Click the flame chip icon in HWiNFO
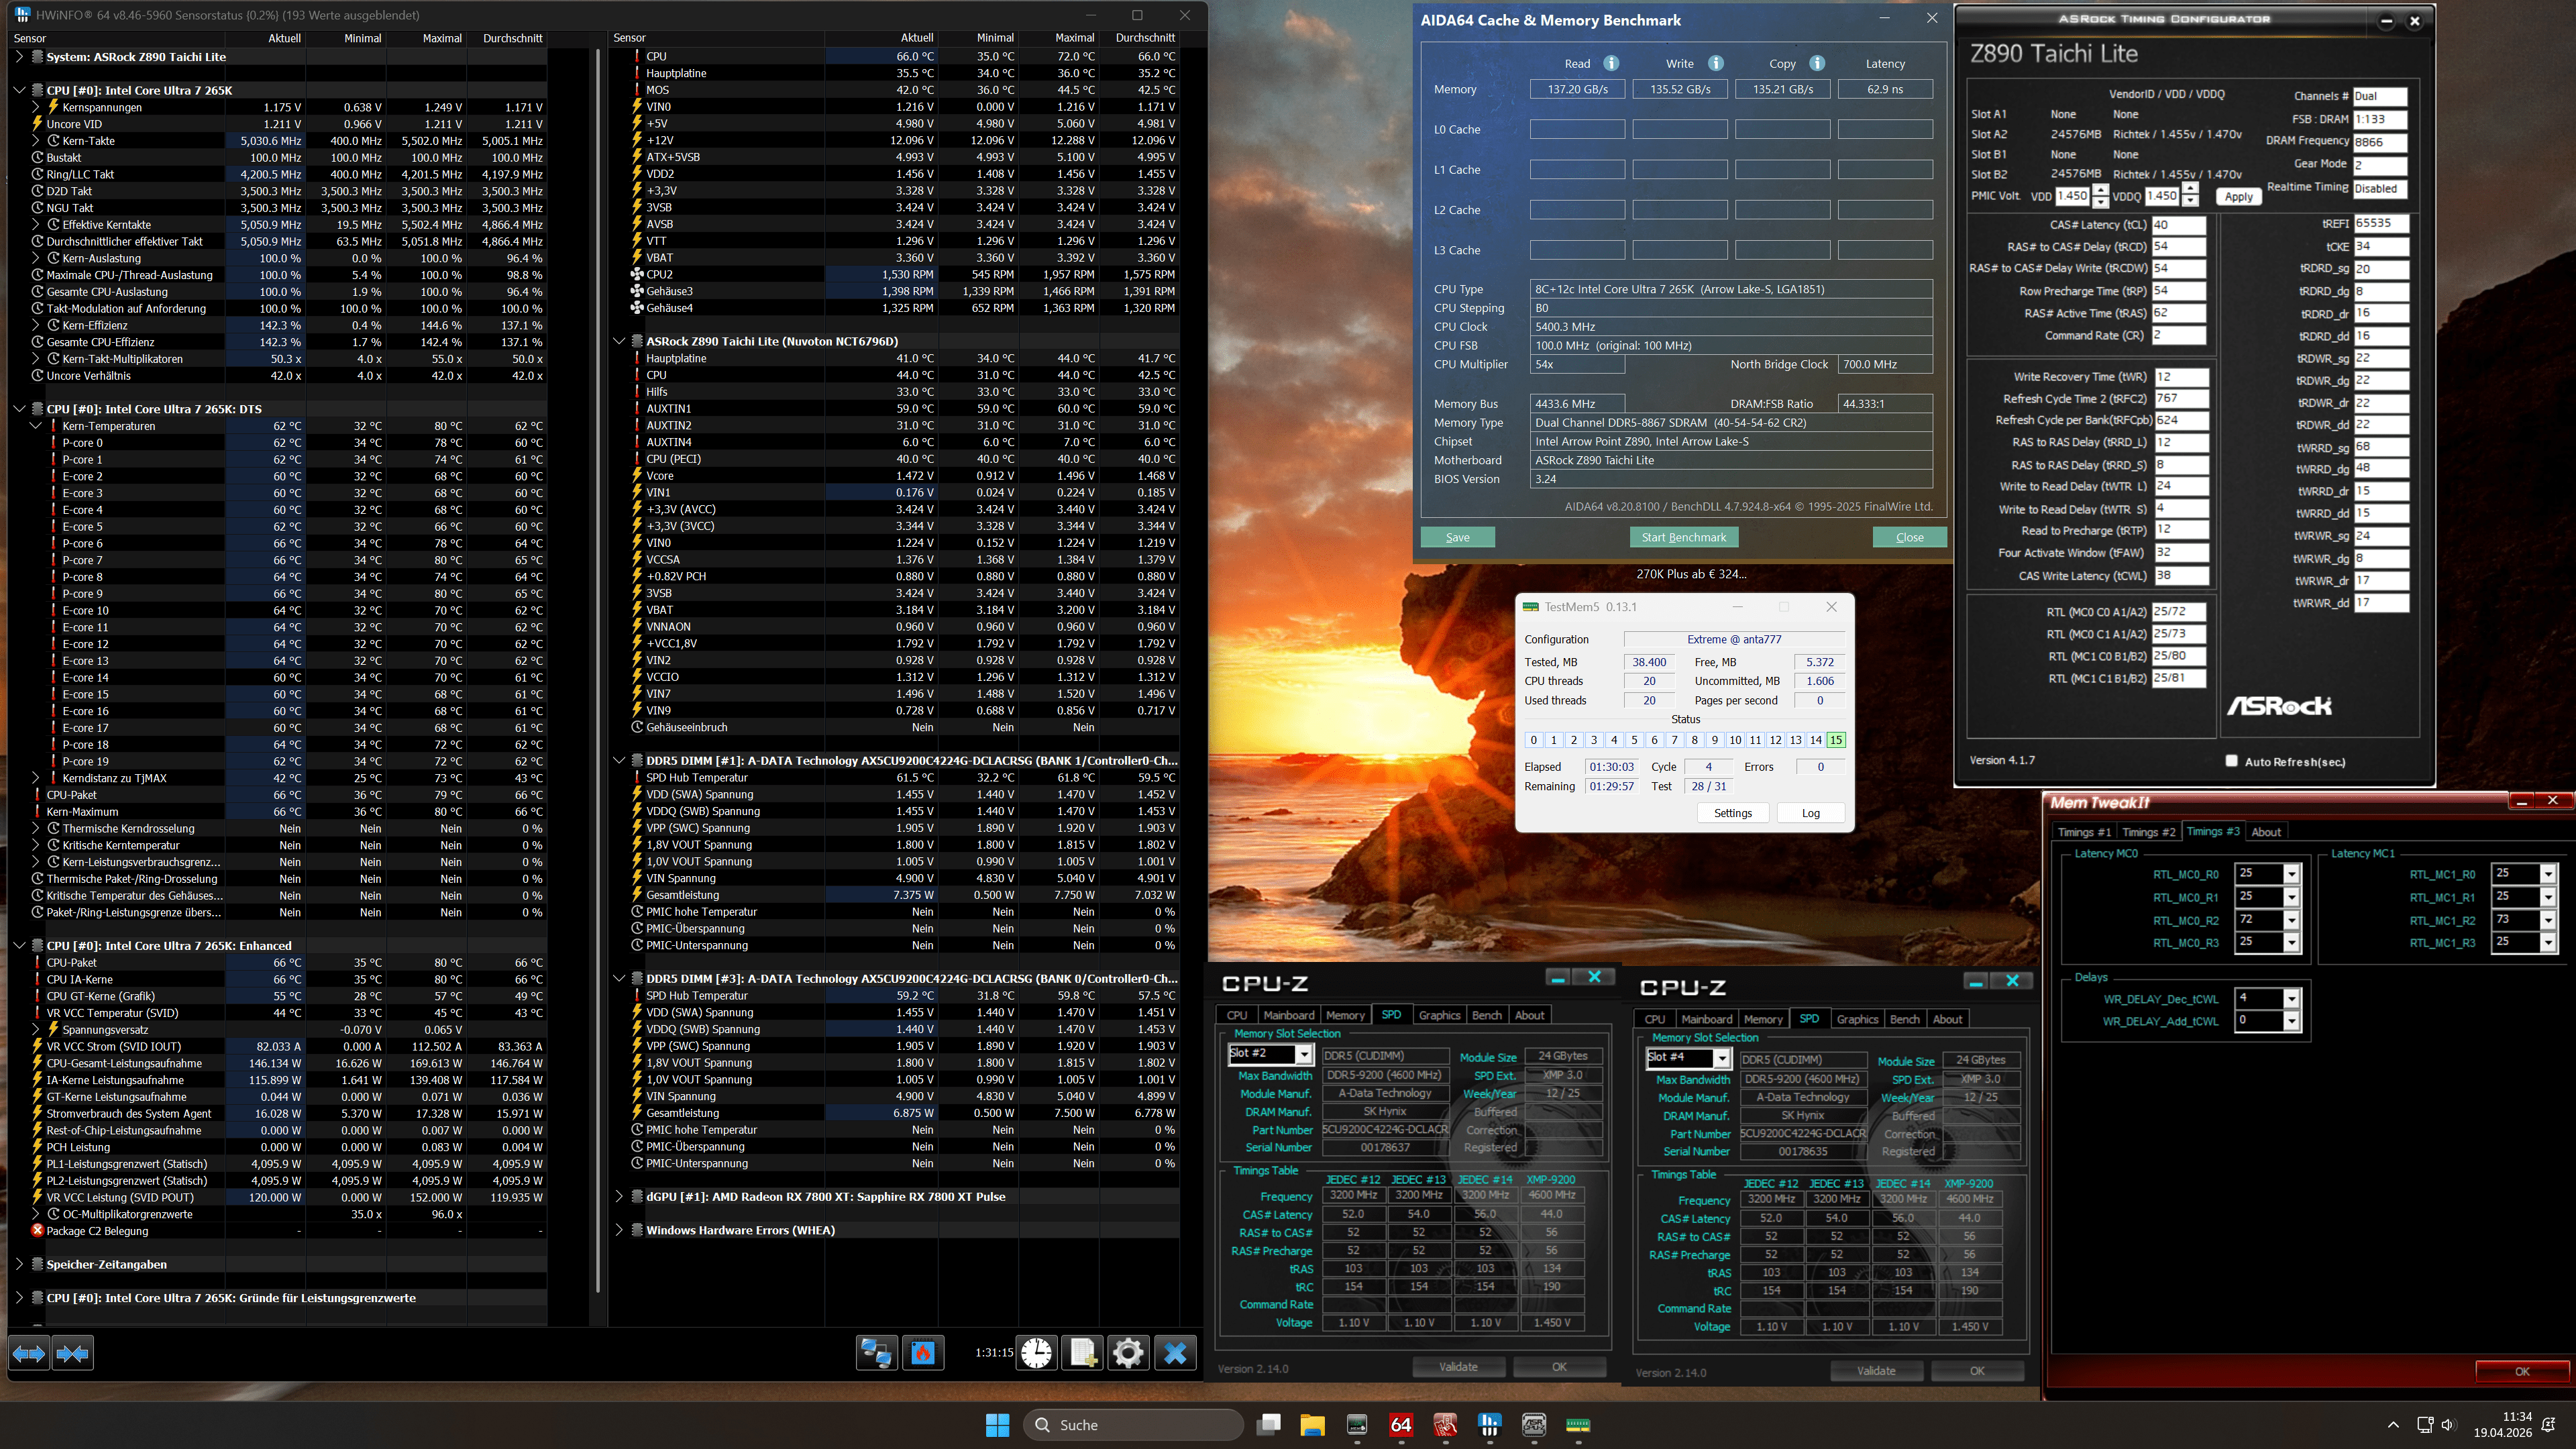This screenshot has width=2576, height=1449. pos(922,1353)
